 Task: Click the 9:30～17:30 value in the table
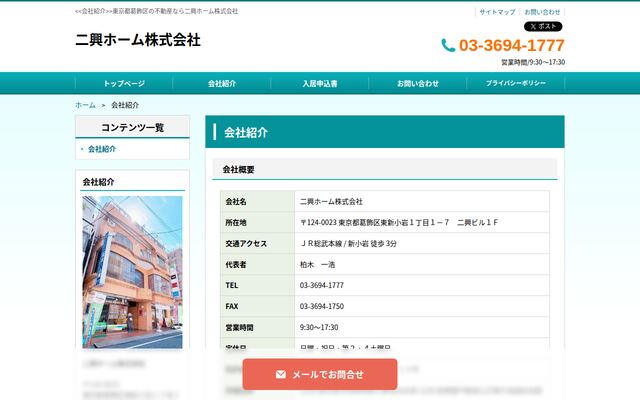point(319,327)
